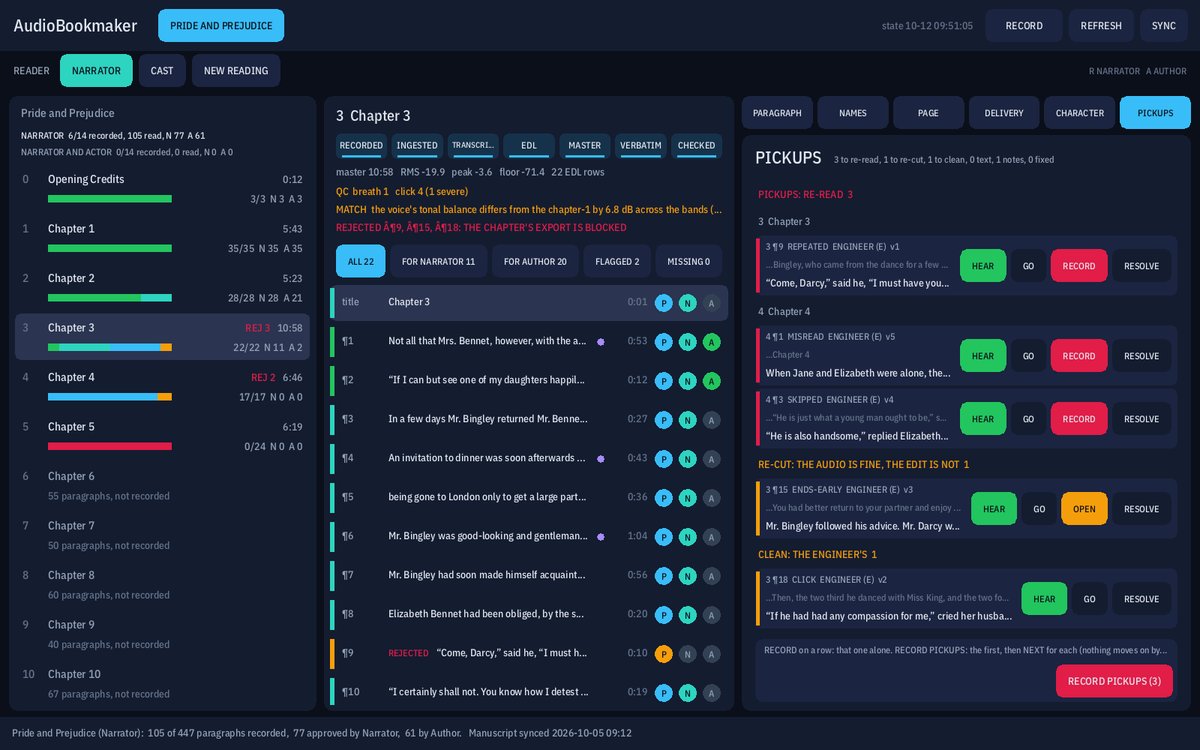Viewport: 1200px width, 750px height.
Task: Select Chapter 7 in the chapter list
Action: click(163, 535)
